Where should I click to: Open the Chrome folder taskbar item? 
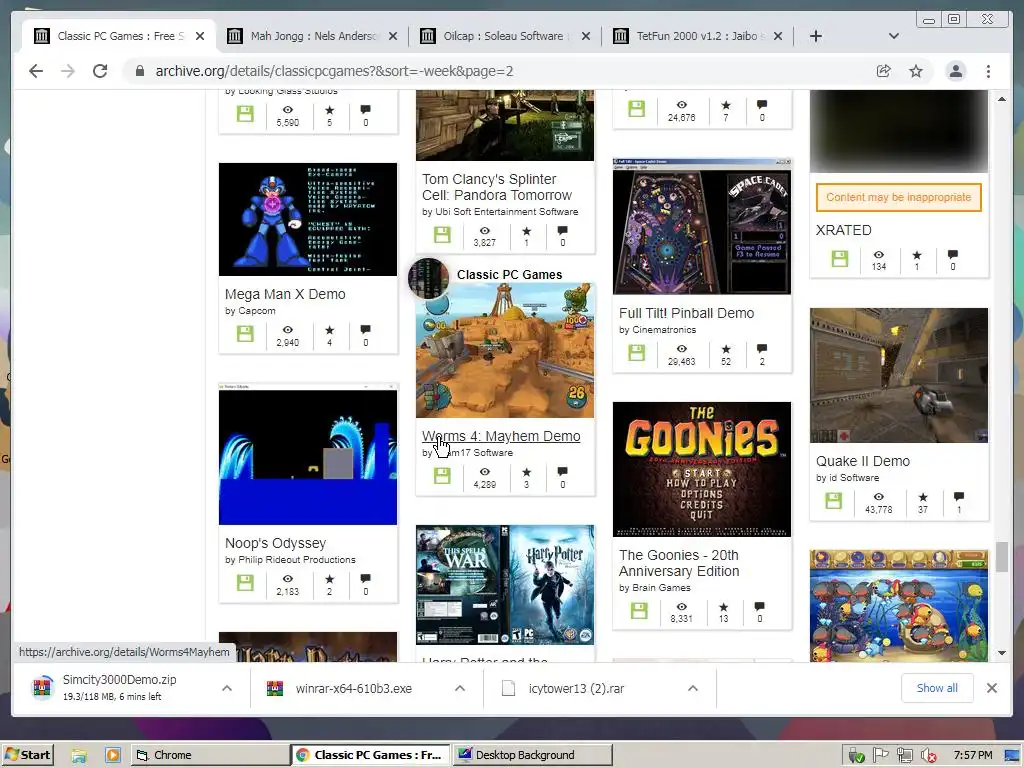210,755
